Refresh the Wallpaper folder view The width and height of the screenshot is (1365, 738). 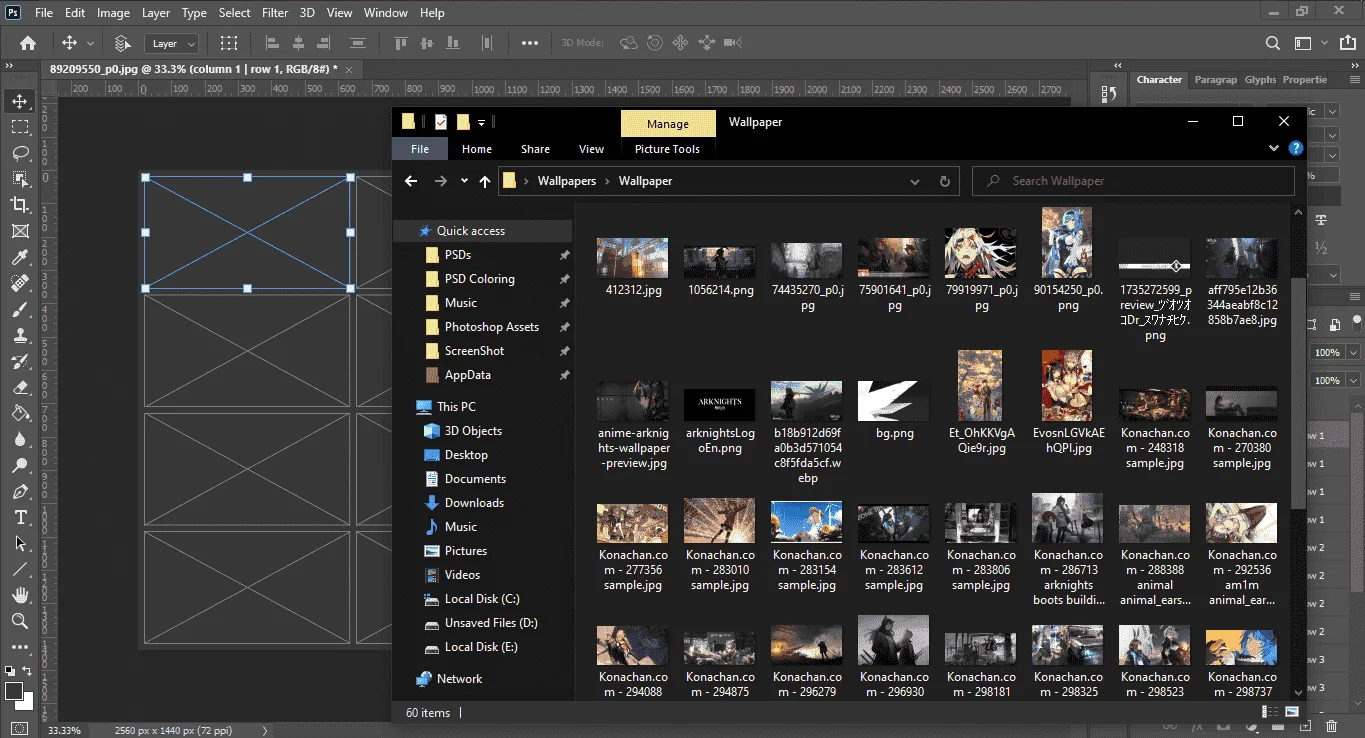click(x=944, y=182)
